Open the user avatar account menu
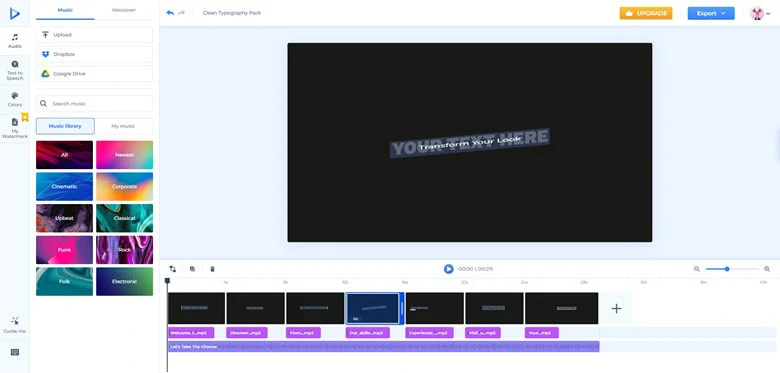 [x=760, y=13]
